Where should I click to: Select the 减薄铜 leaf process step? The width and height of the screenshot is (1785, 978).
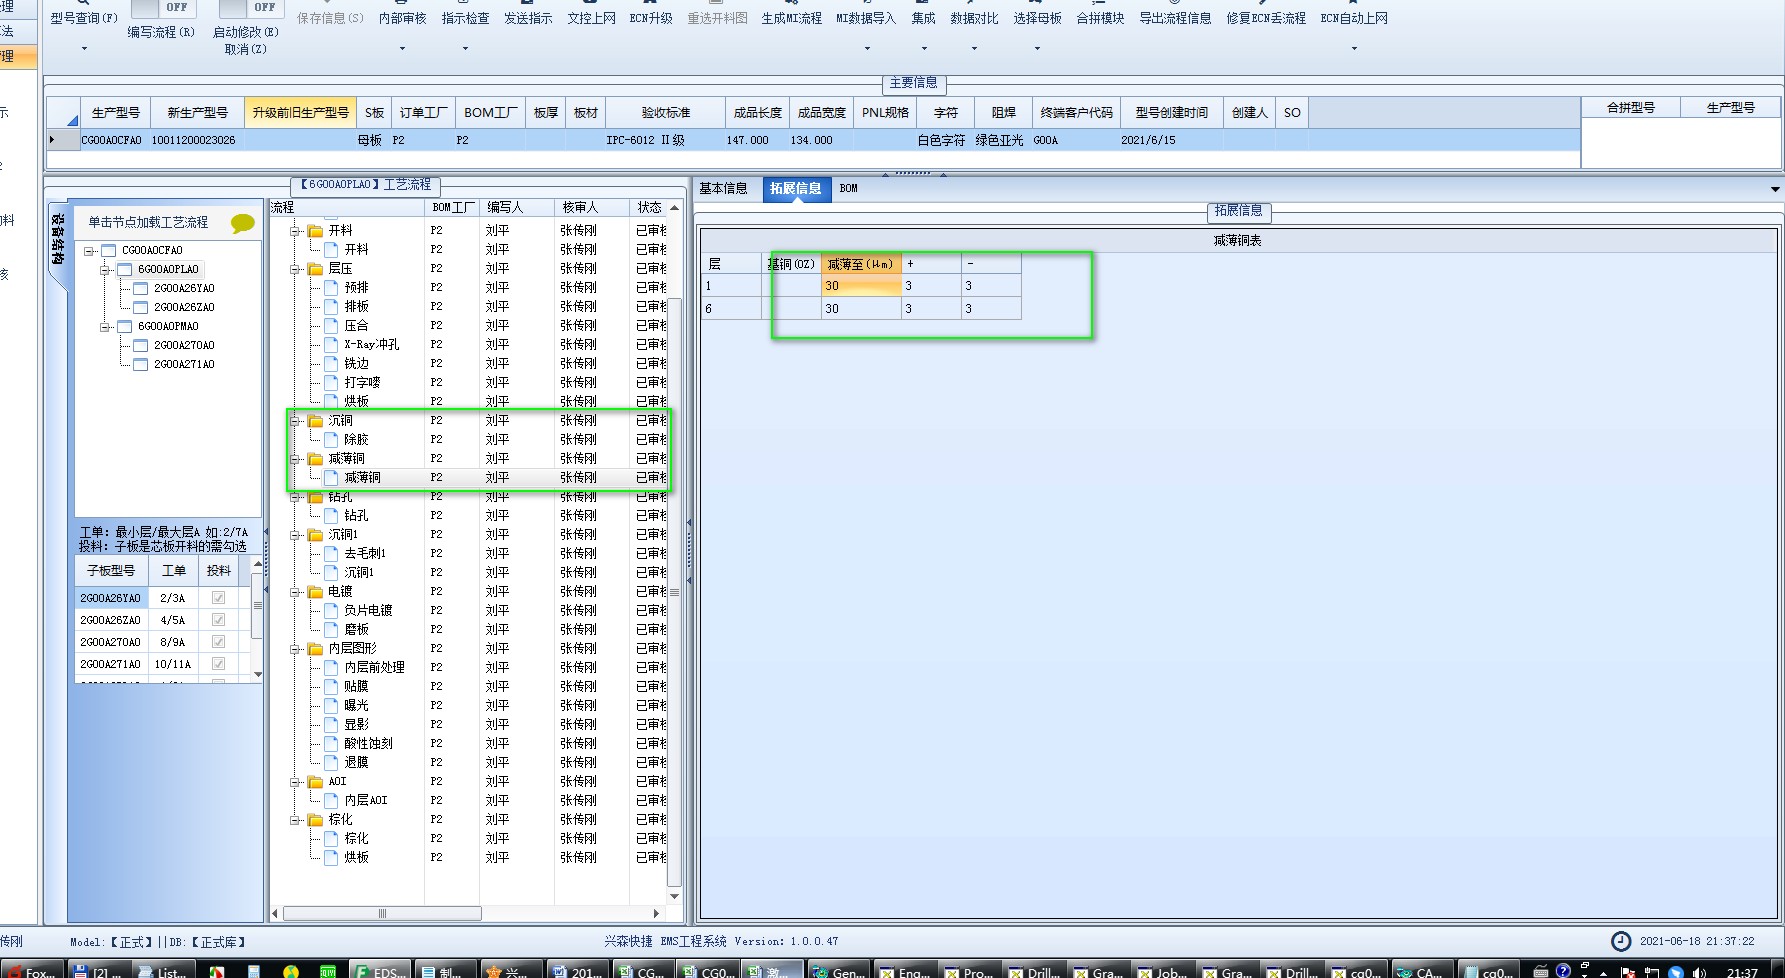coord(362,477)
